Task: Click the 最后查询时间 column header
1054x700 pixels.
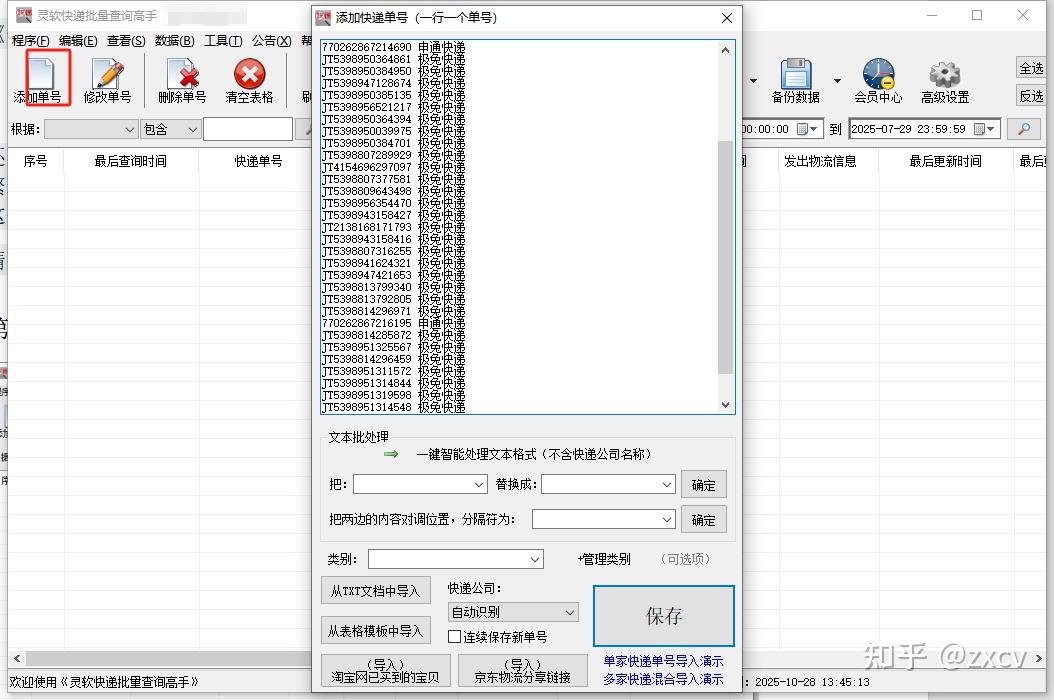Action: [130, 161]
